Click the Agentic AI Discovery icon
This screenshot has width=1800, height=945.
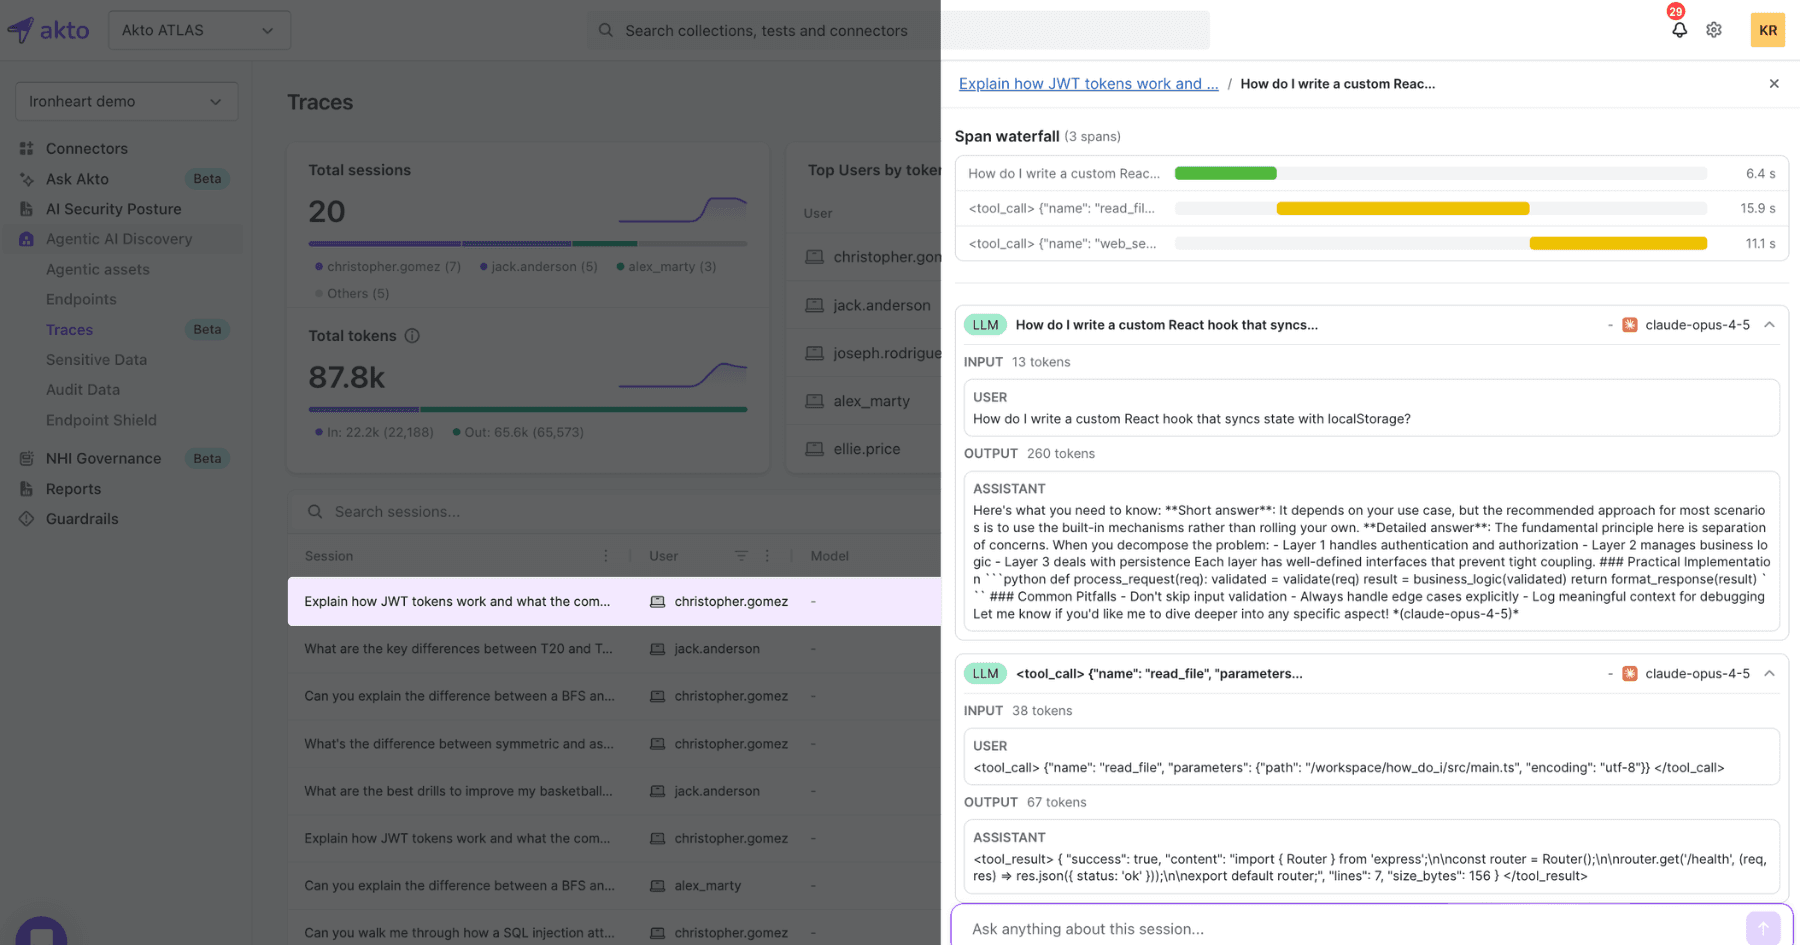pyautogui.click(x=27, y=239)
